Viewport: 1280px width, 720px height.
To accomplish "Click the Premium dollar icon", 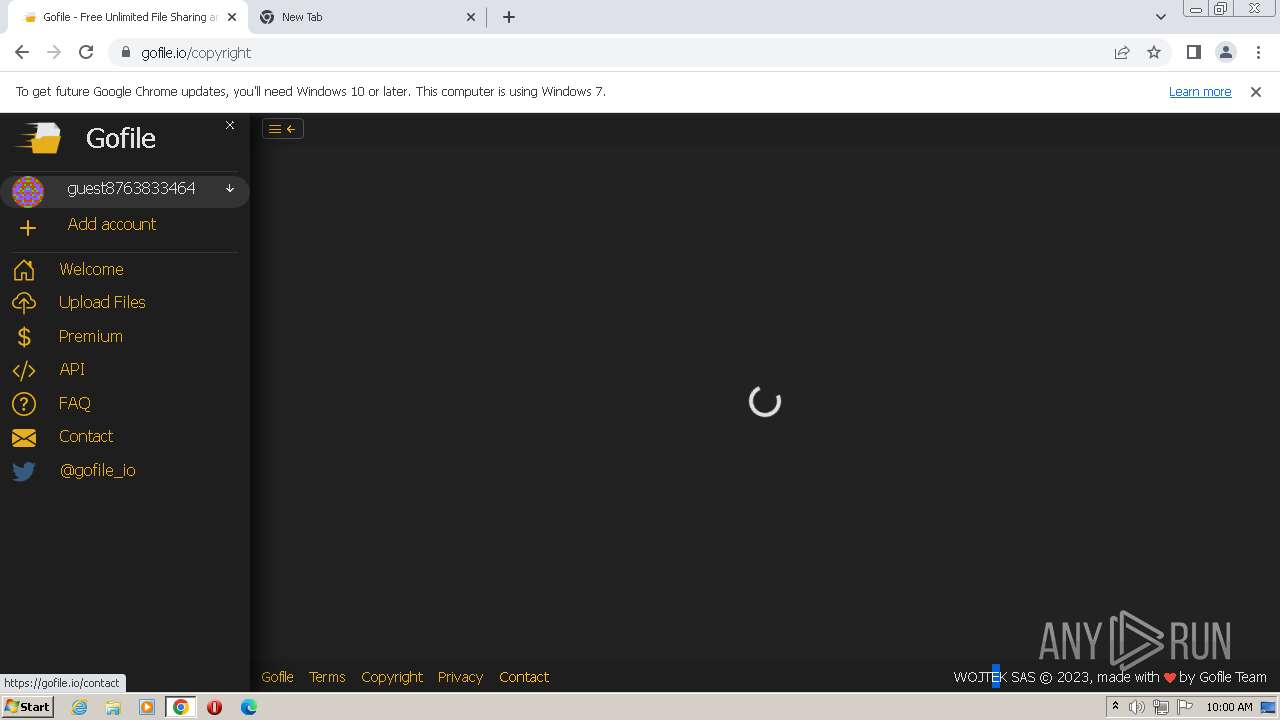I will click(x=24, y=337).
